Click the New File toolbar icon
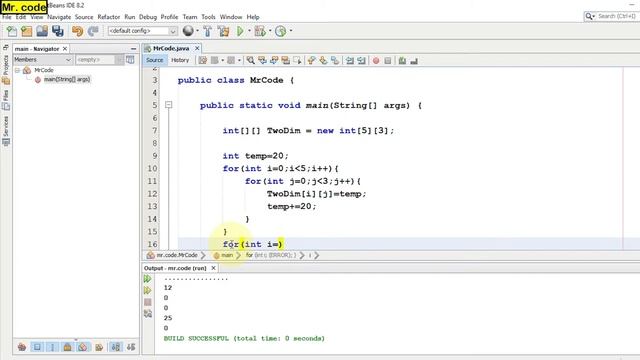 pos(12,31)
